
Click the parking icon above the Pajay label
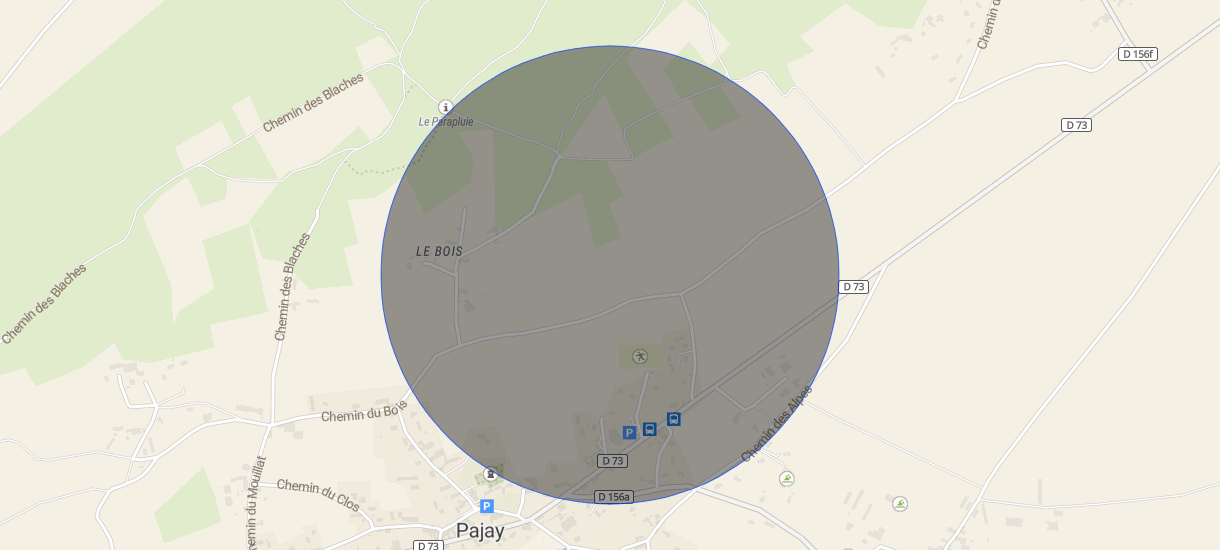tap(487, 506)
